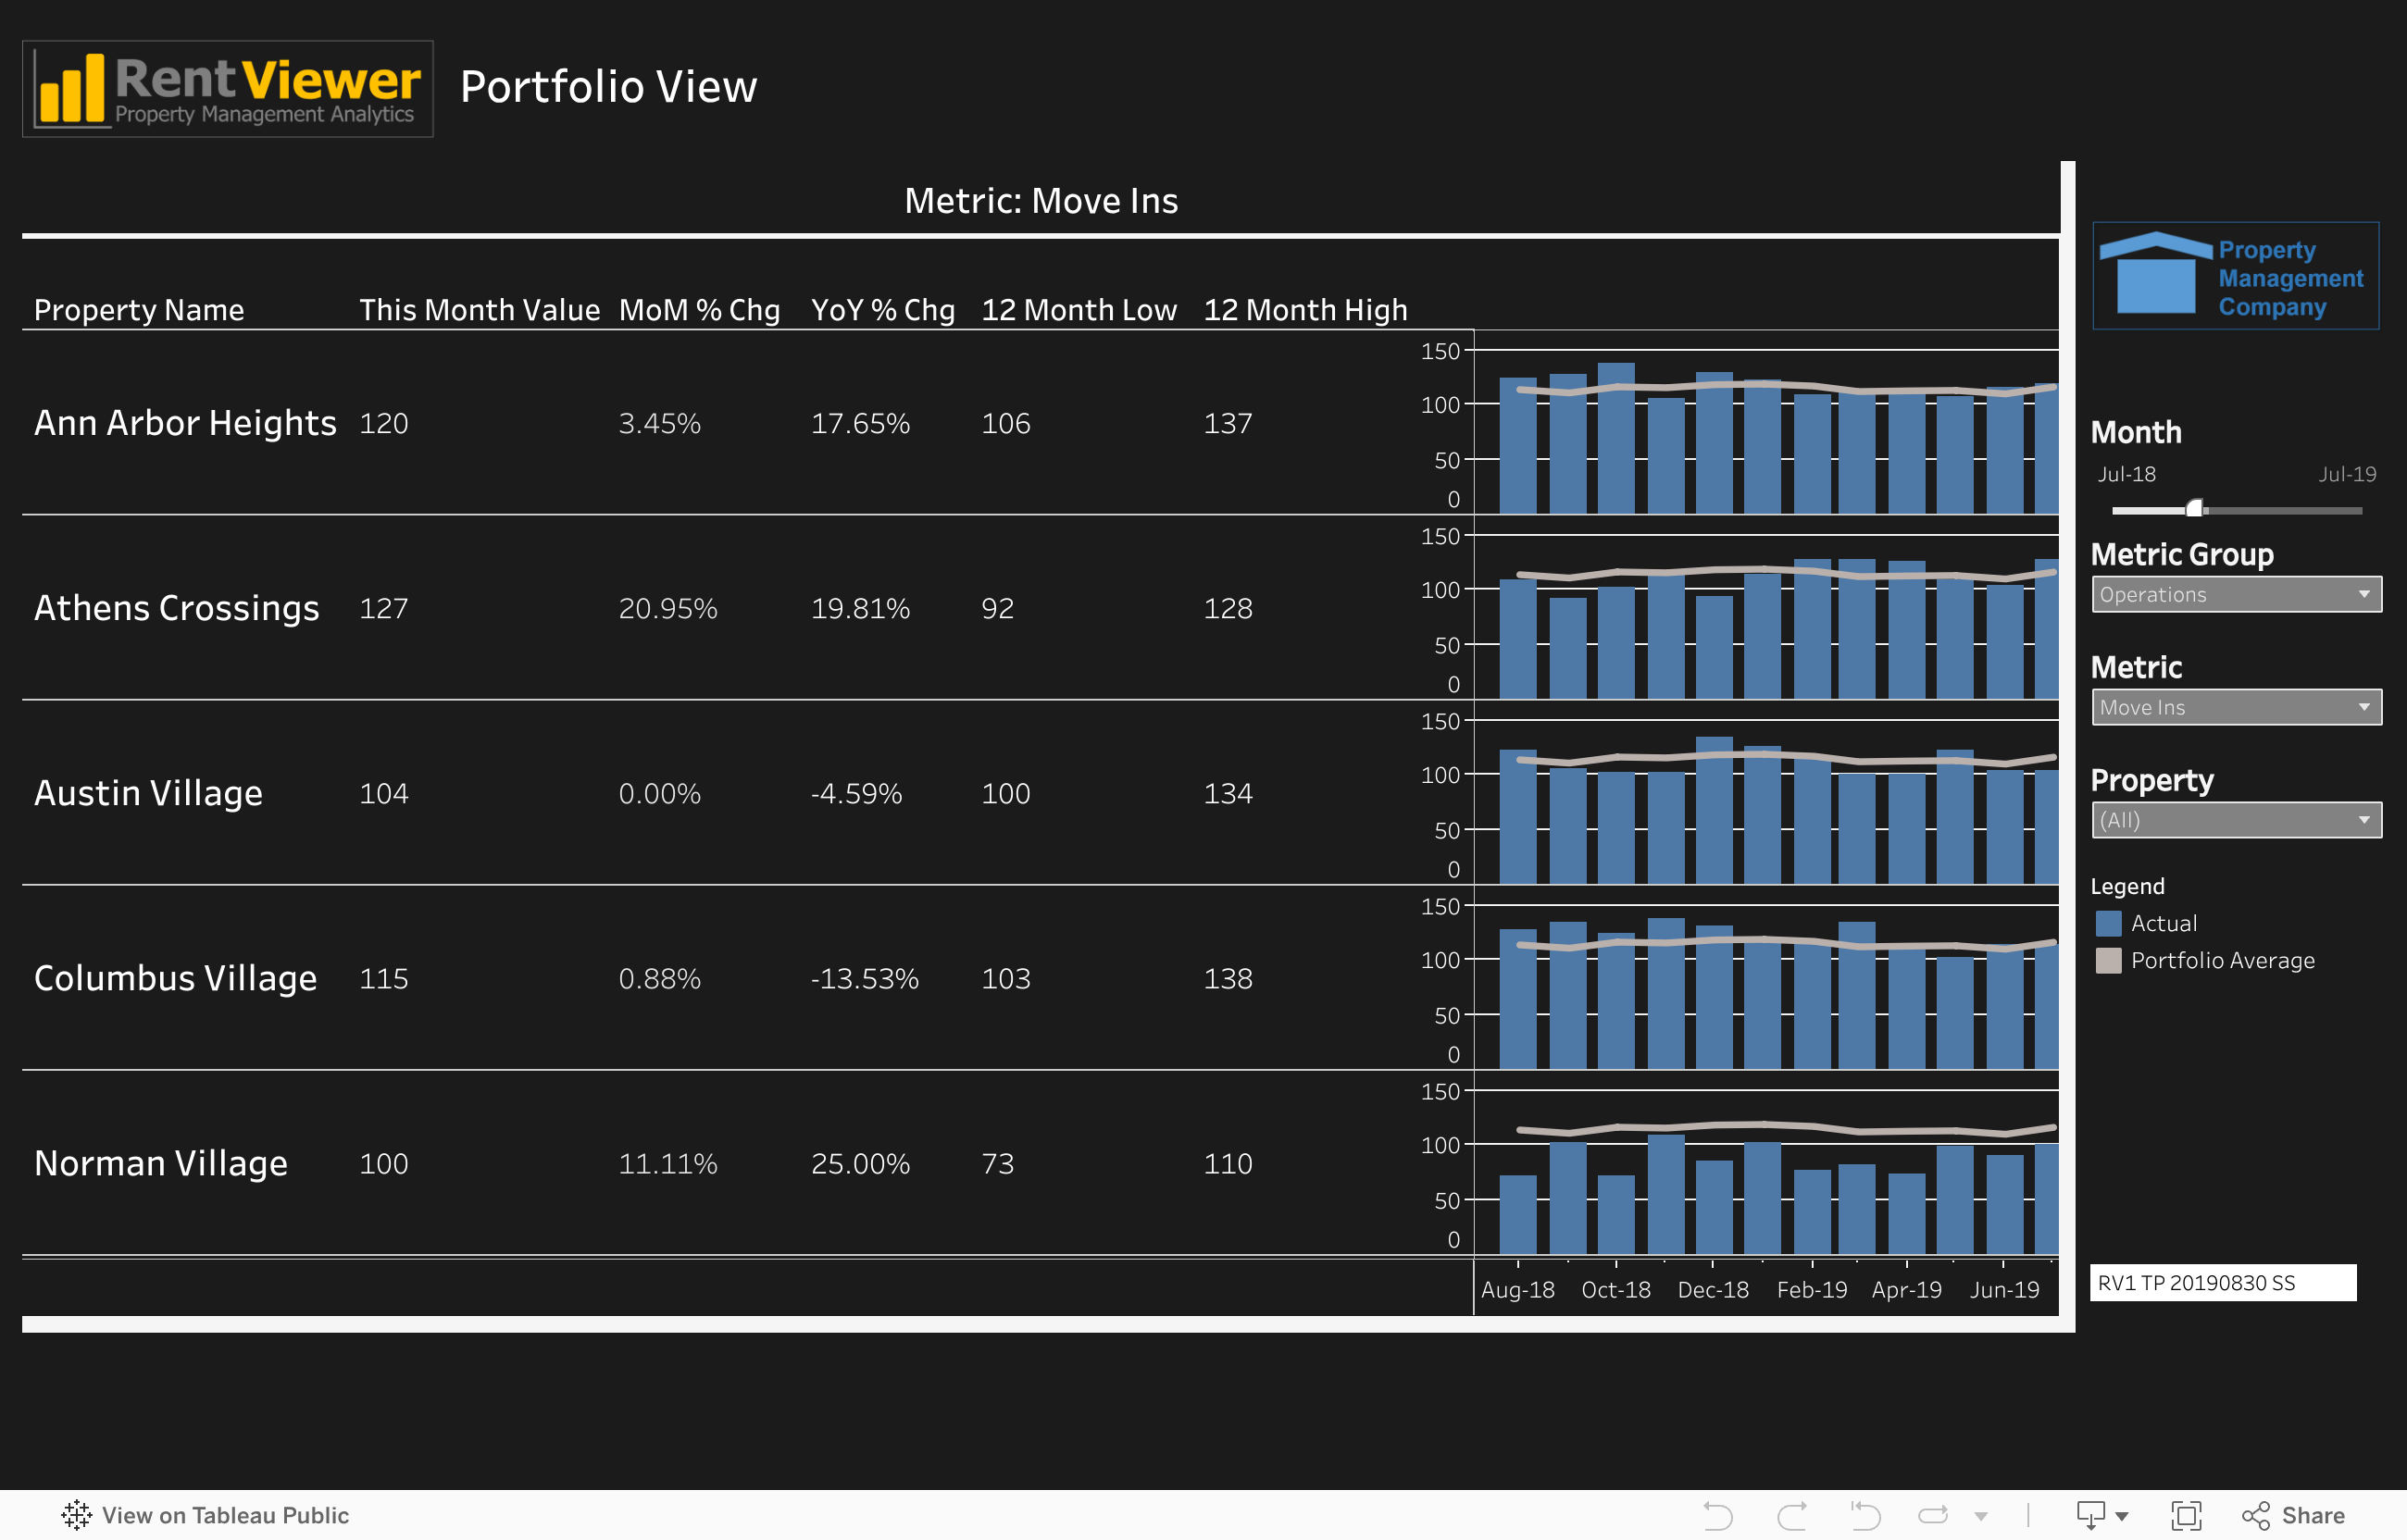Click the RentViewer logo image
This screenshot has height=1540, width=2407.
point(228,89)
